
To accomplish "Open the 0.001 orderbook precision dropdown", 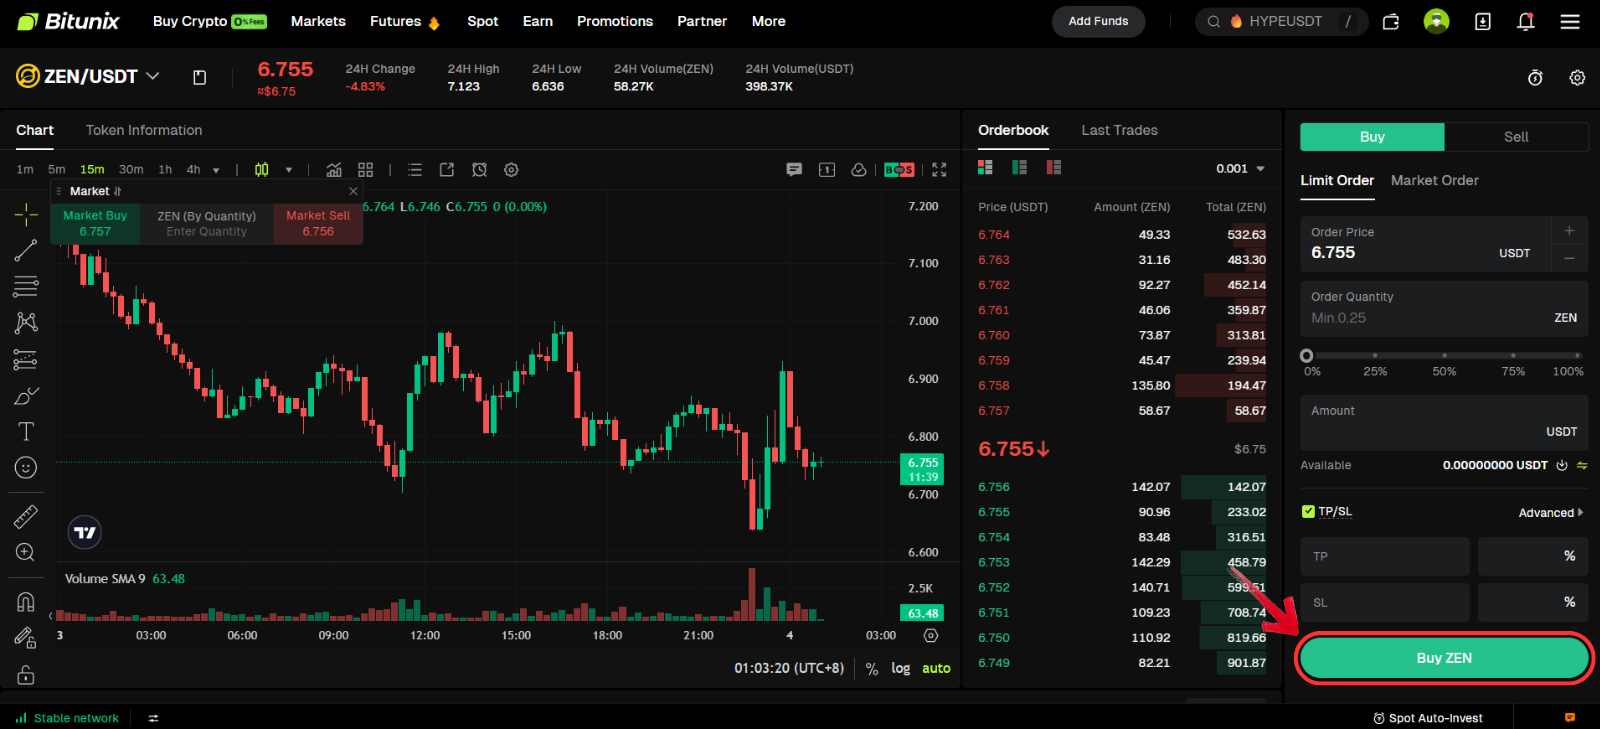I will click(1240, 169).
